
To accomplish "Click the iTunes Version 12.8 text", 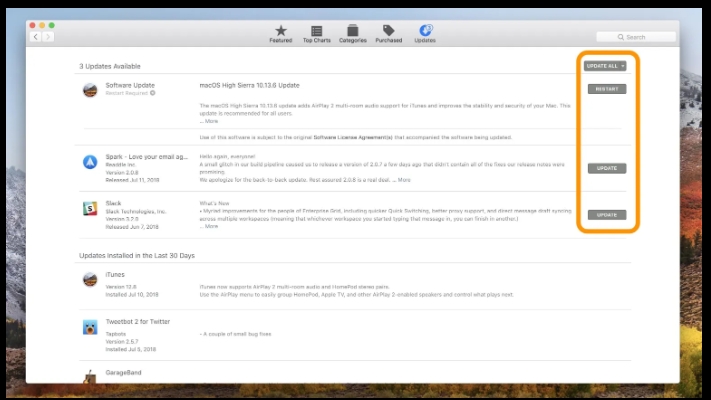I will 121,287.
